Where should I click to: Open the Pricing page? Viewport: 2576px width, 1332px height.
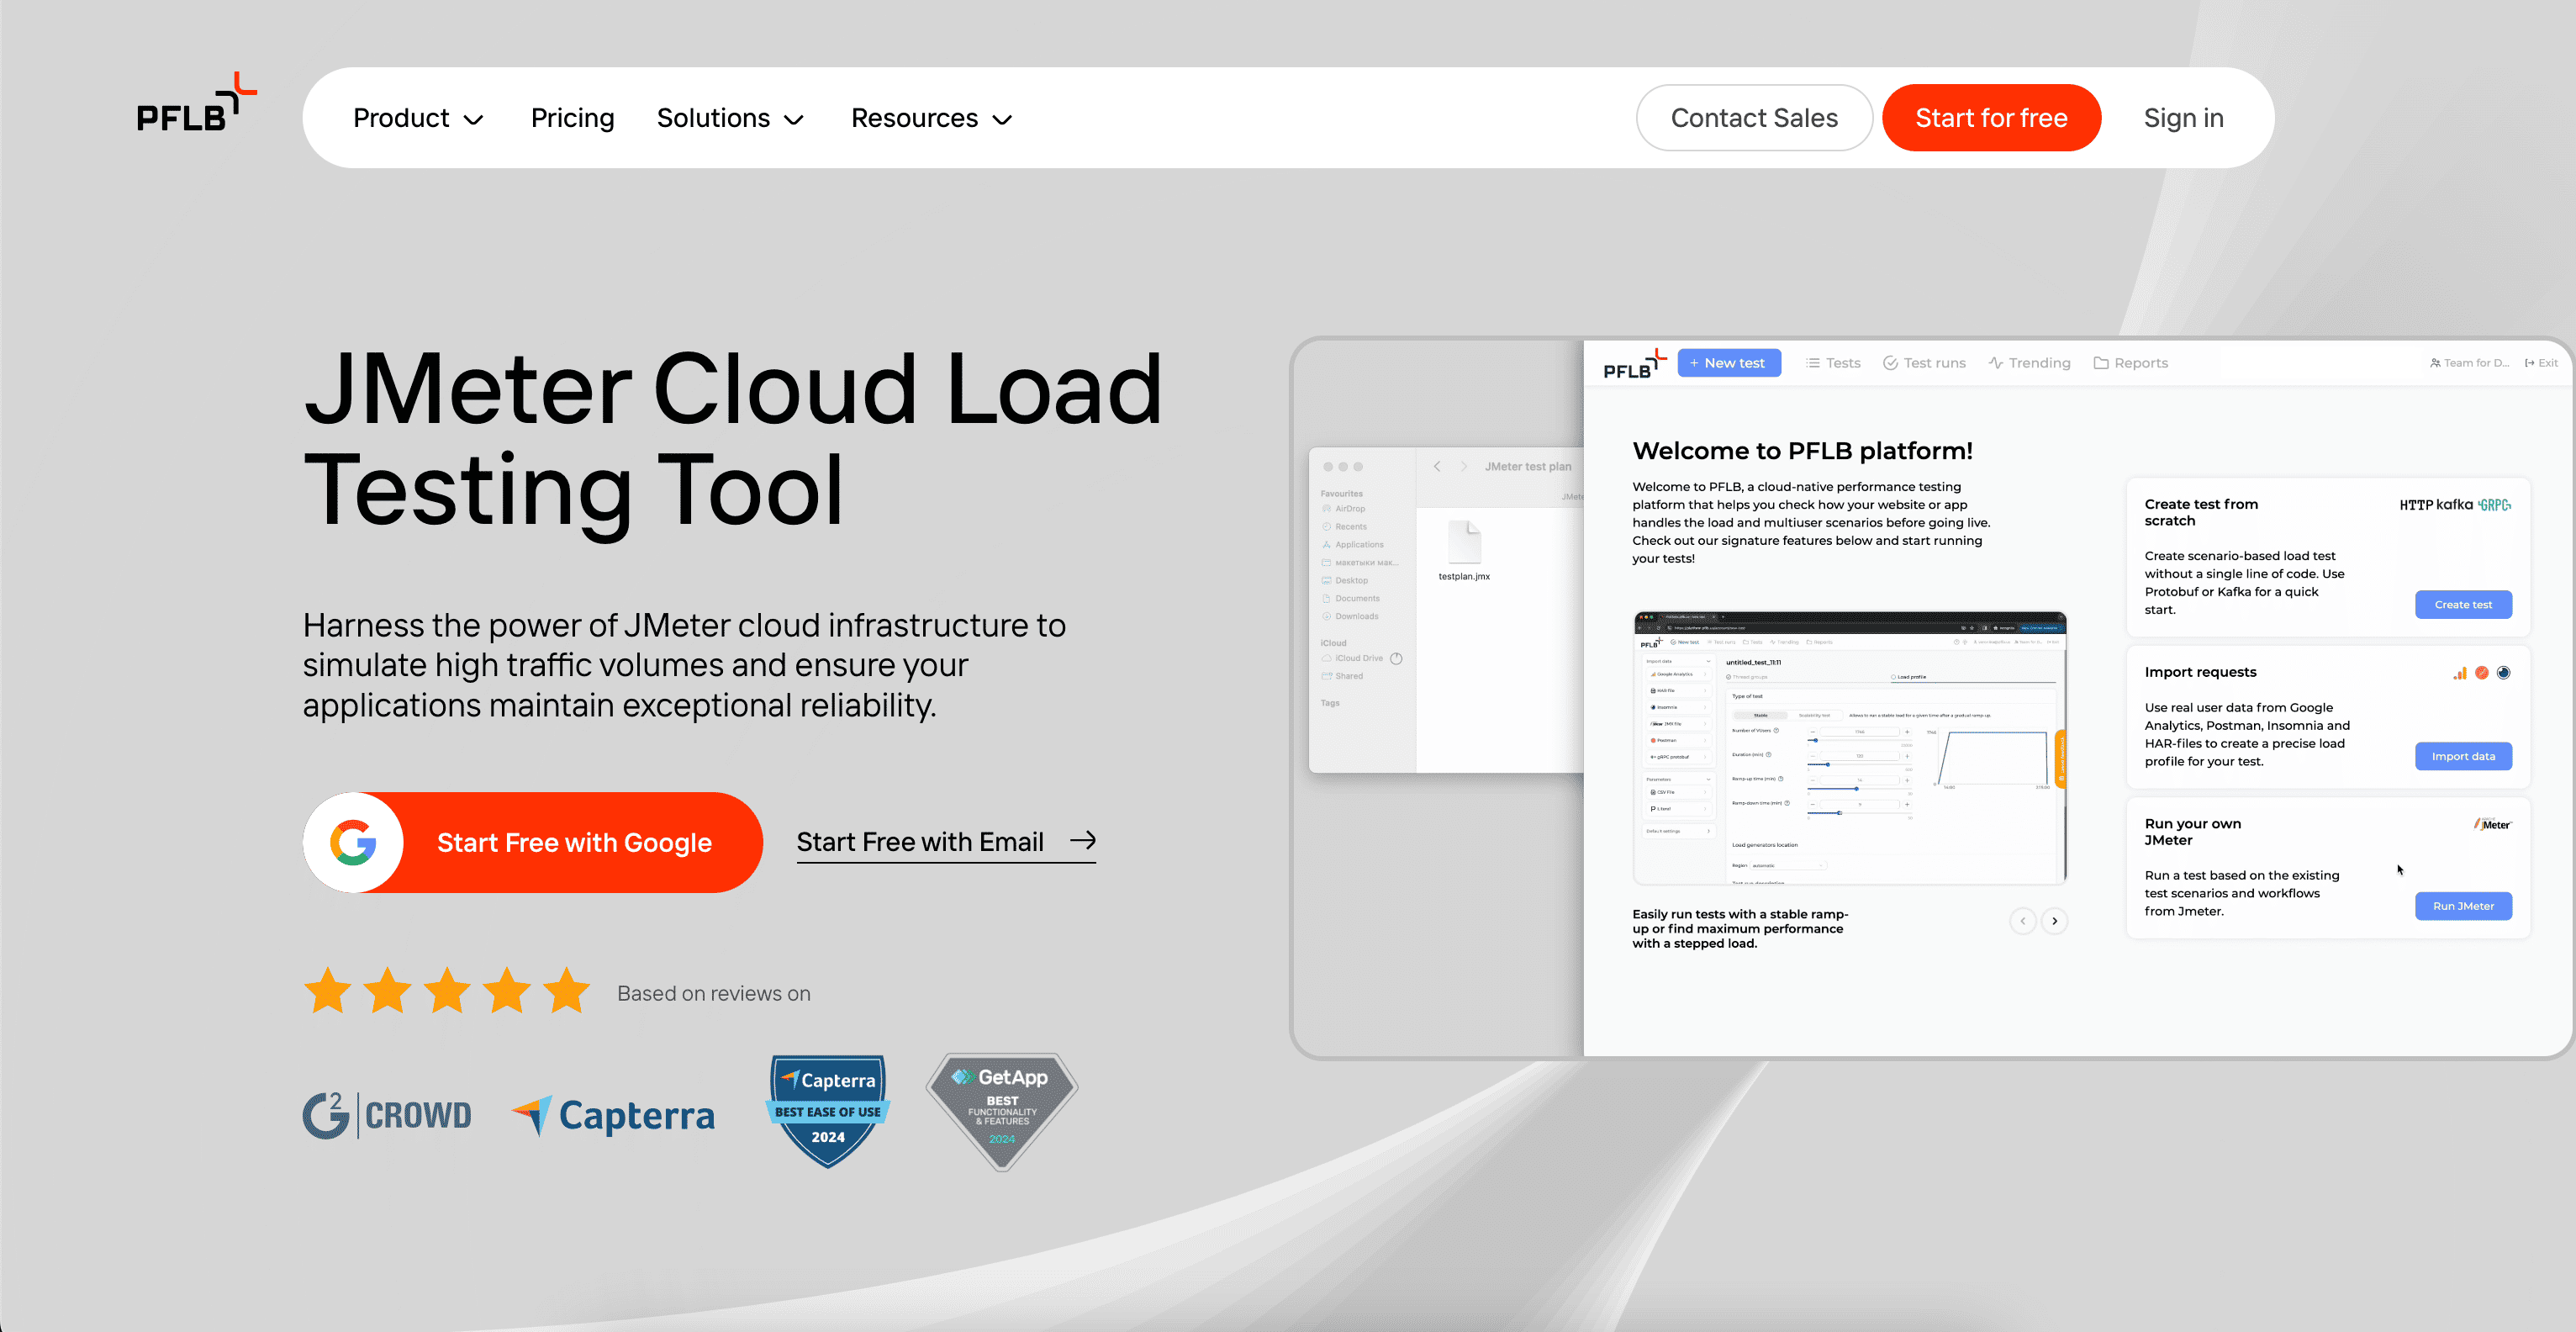[x=572, y=118]
